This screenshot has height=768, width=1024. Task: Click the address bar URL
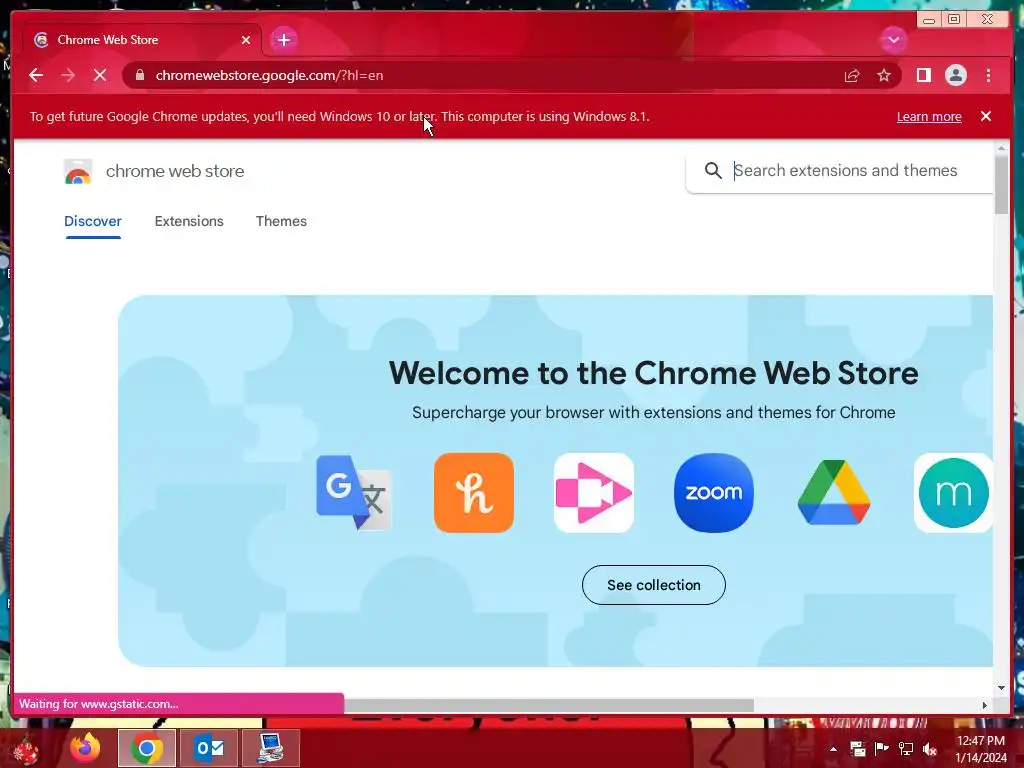click(269, 75)
